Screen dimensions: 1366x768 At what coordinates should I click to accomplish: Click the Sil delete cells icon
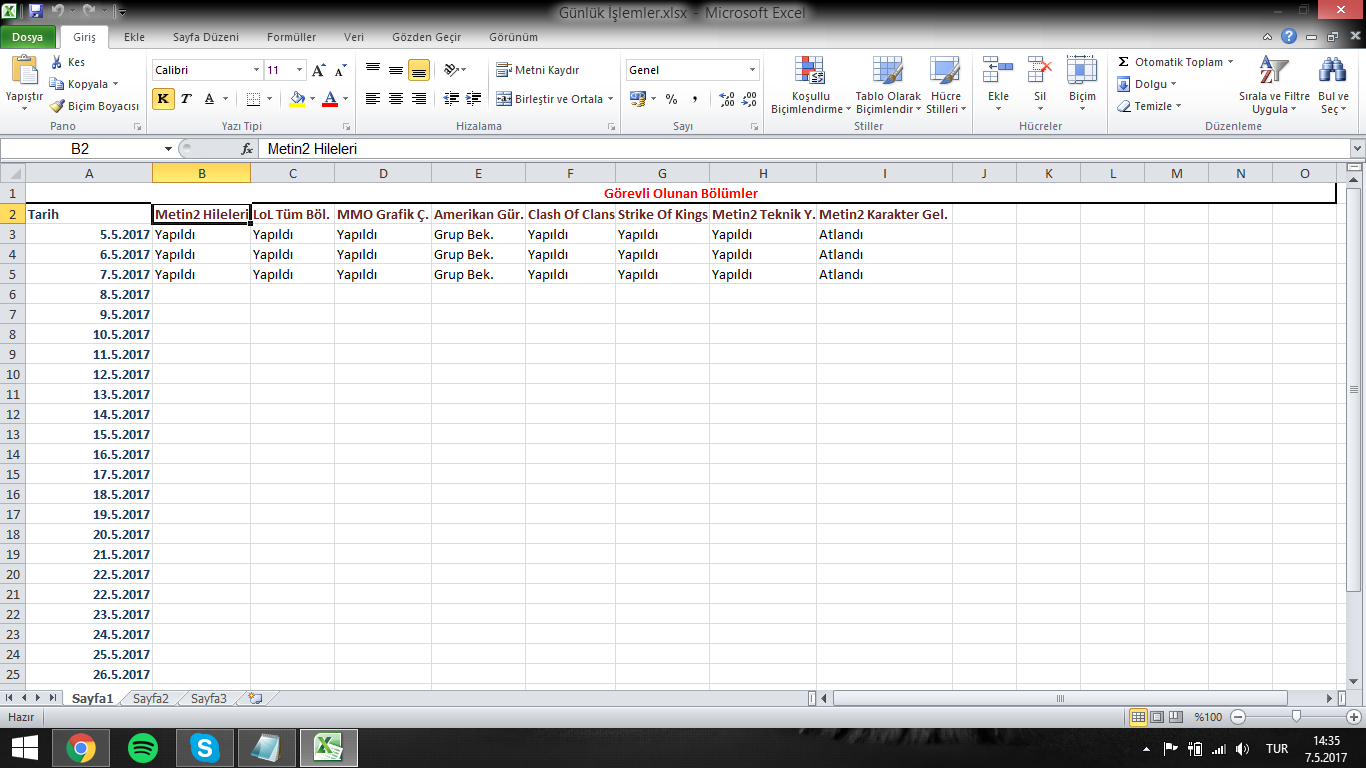pos(1040,71)
